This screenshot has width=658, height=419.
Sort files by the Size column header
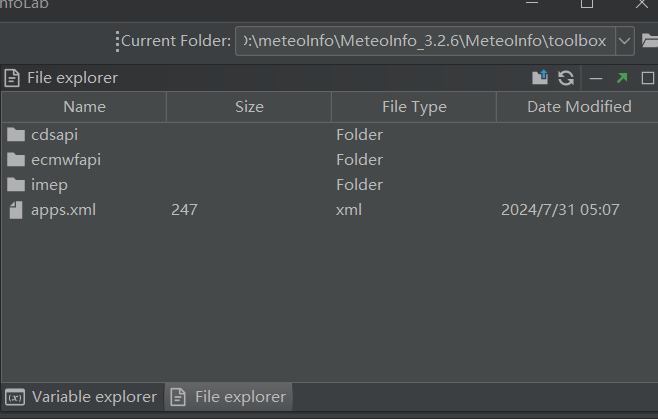point(249,107)
